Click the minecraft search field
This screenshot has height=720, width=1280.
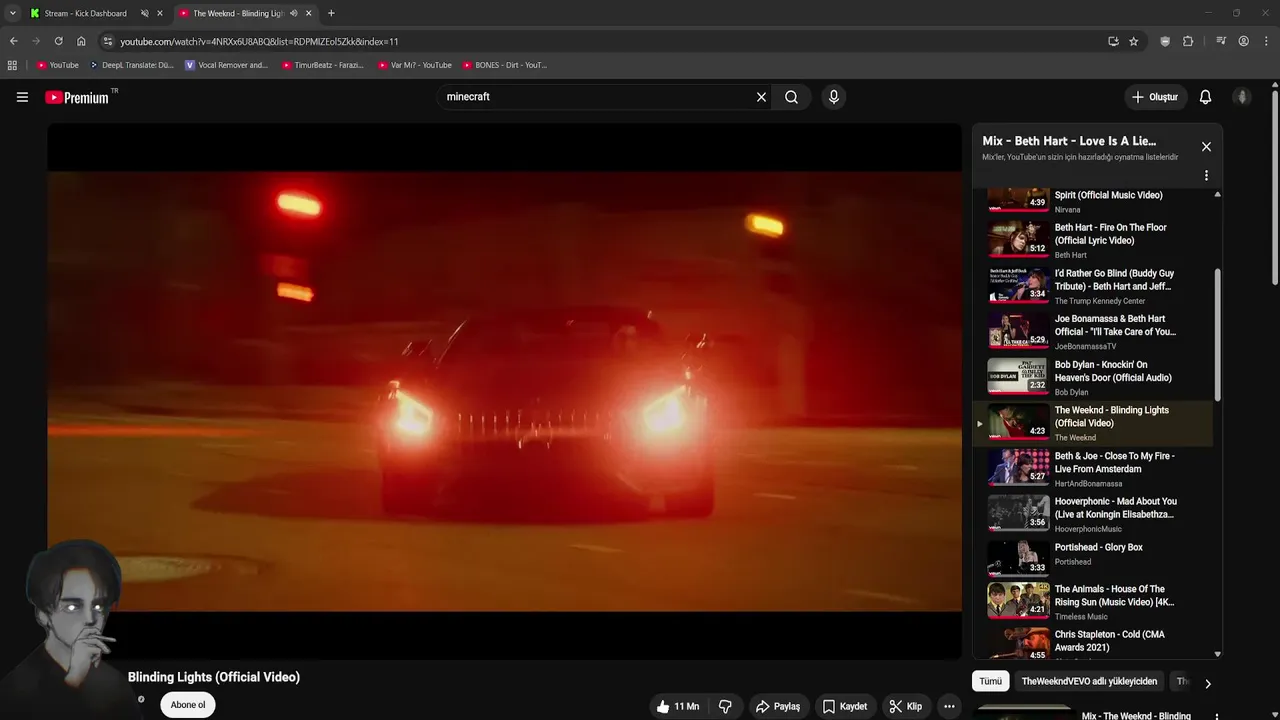point(595,97)
